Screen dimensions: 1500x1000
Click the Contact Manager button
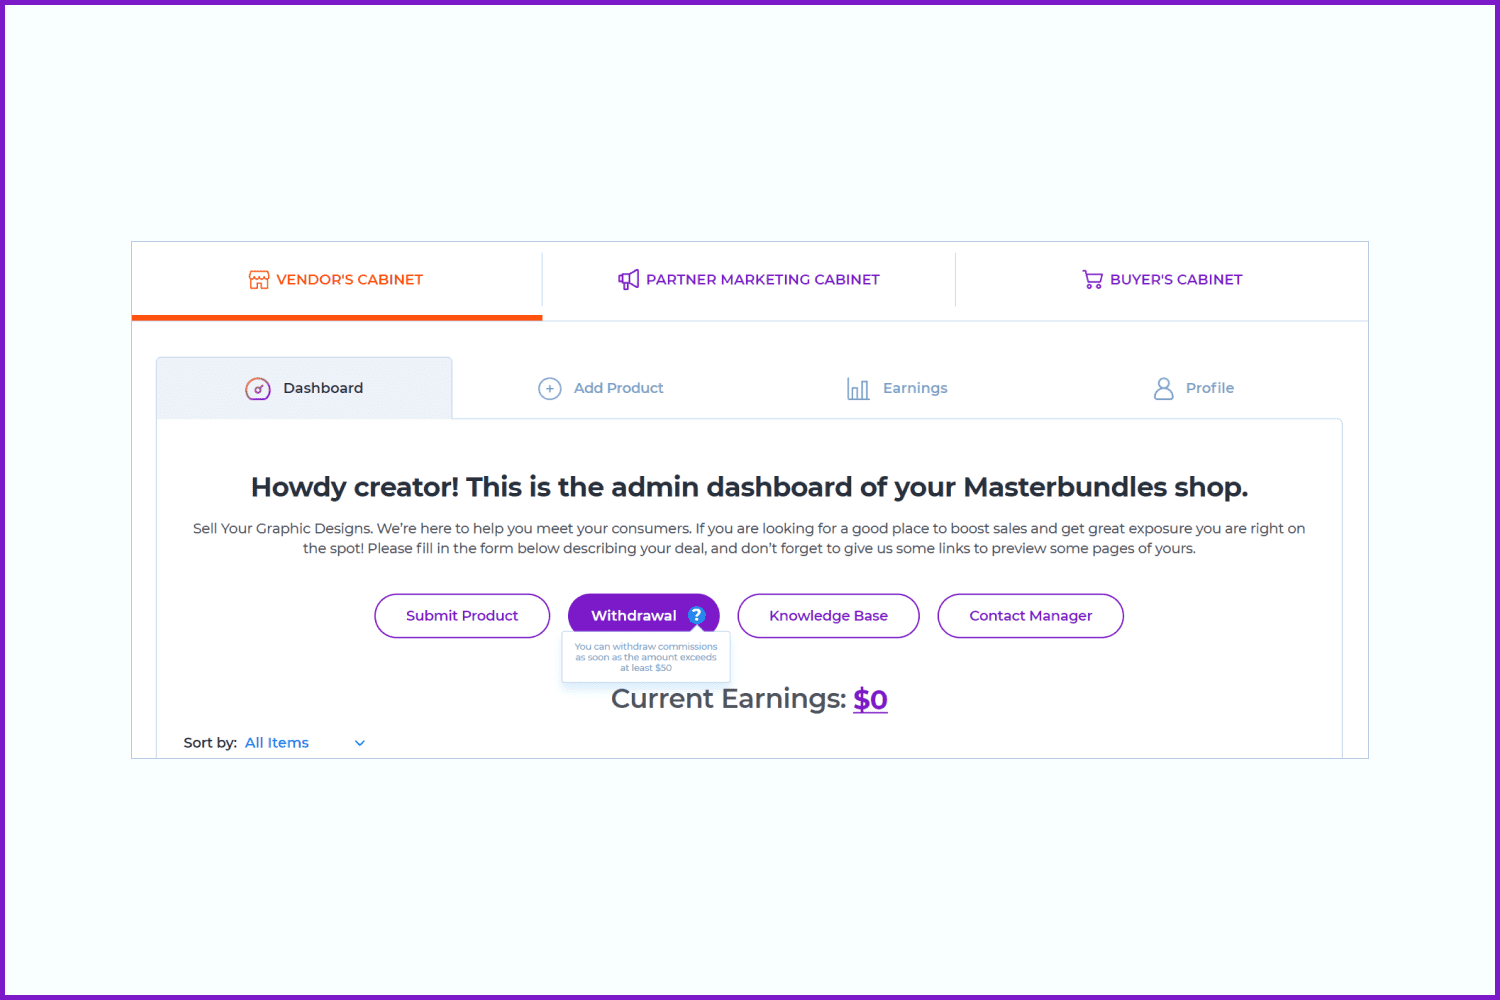coord(1030,616)
